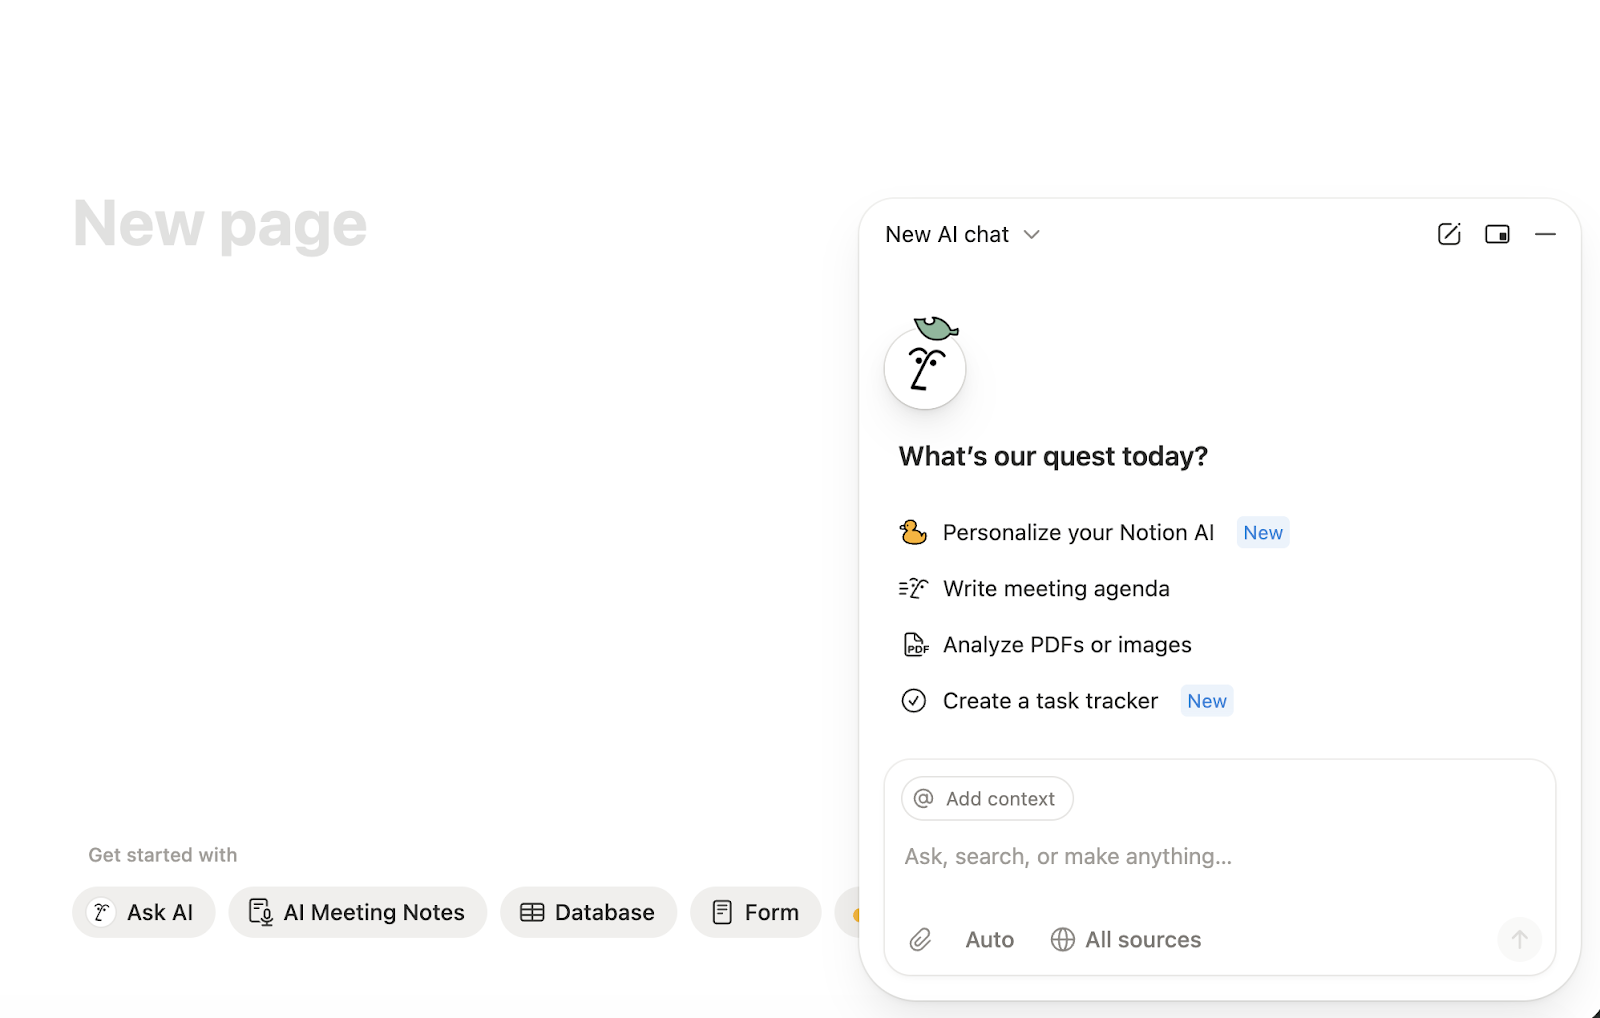Insert a Database from Get started
Viewport: 1600px width, 1018px height.
pyautogui.click(x=589, y=912)
